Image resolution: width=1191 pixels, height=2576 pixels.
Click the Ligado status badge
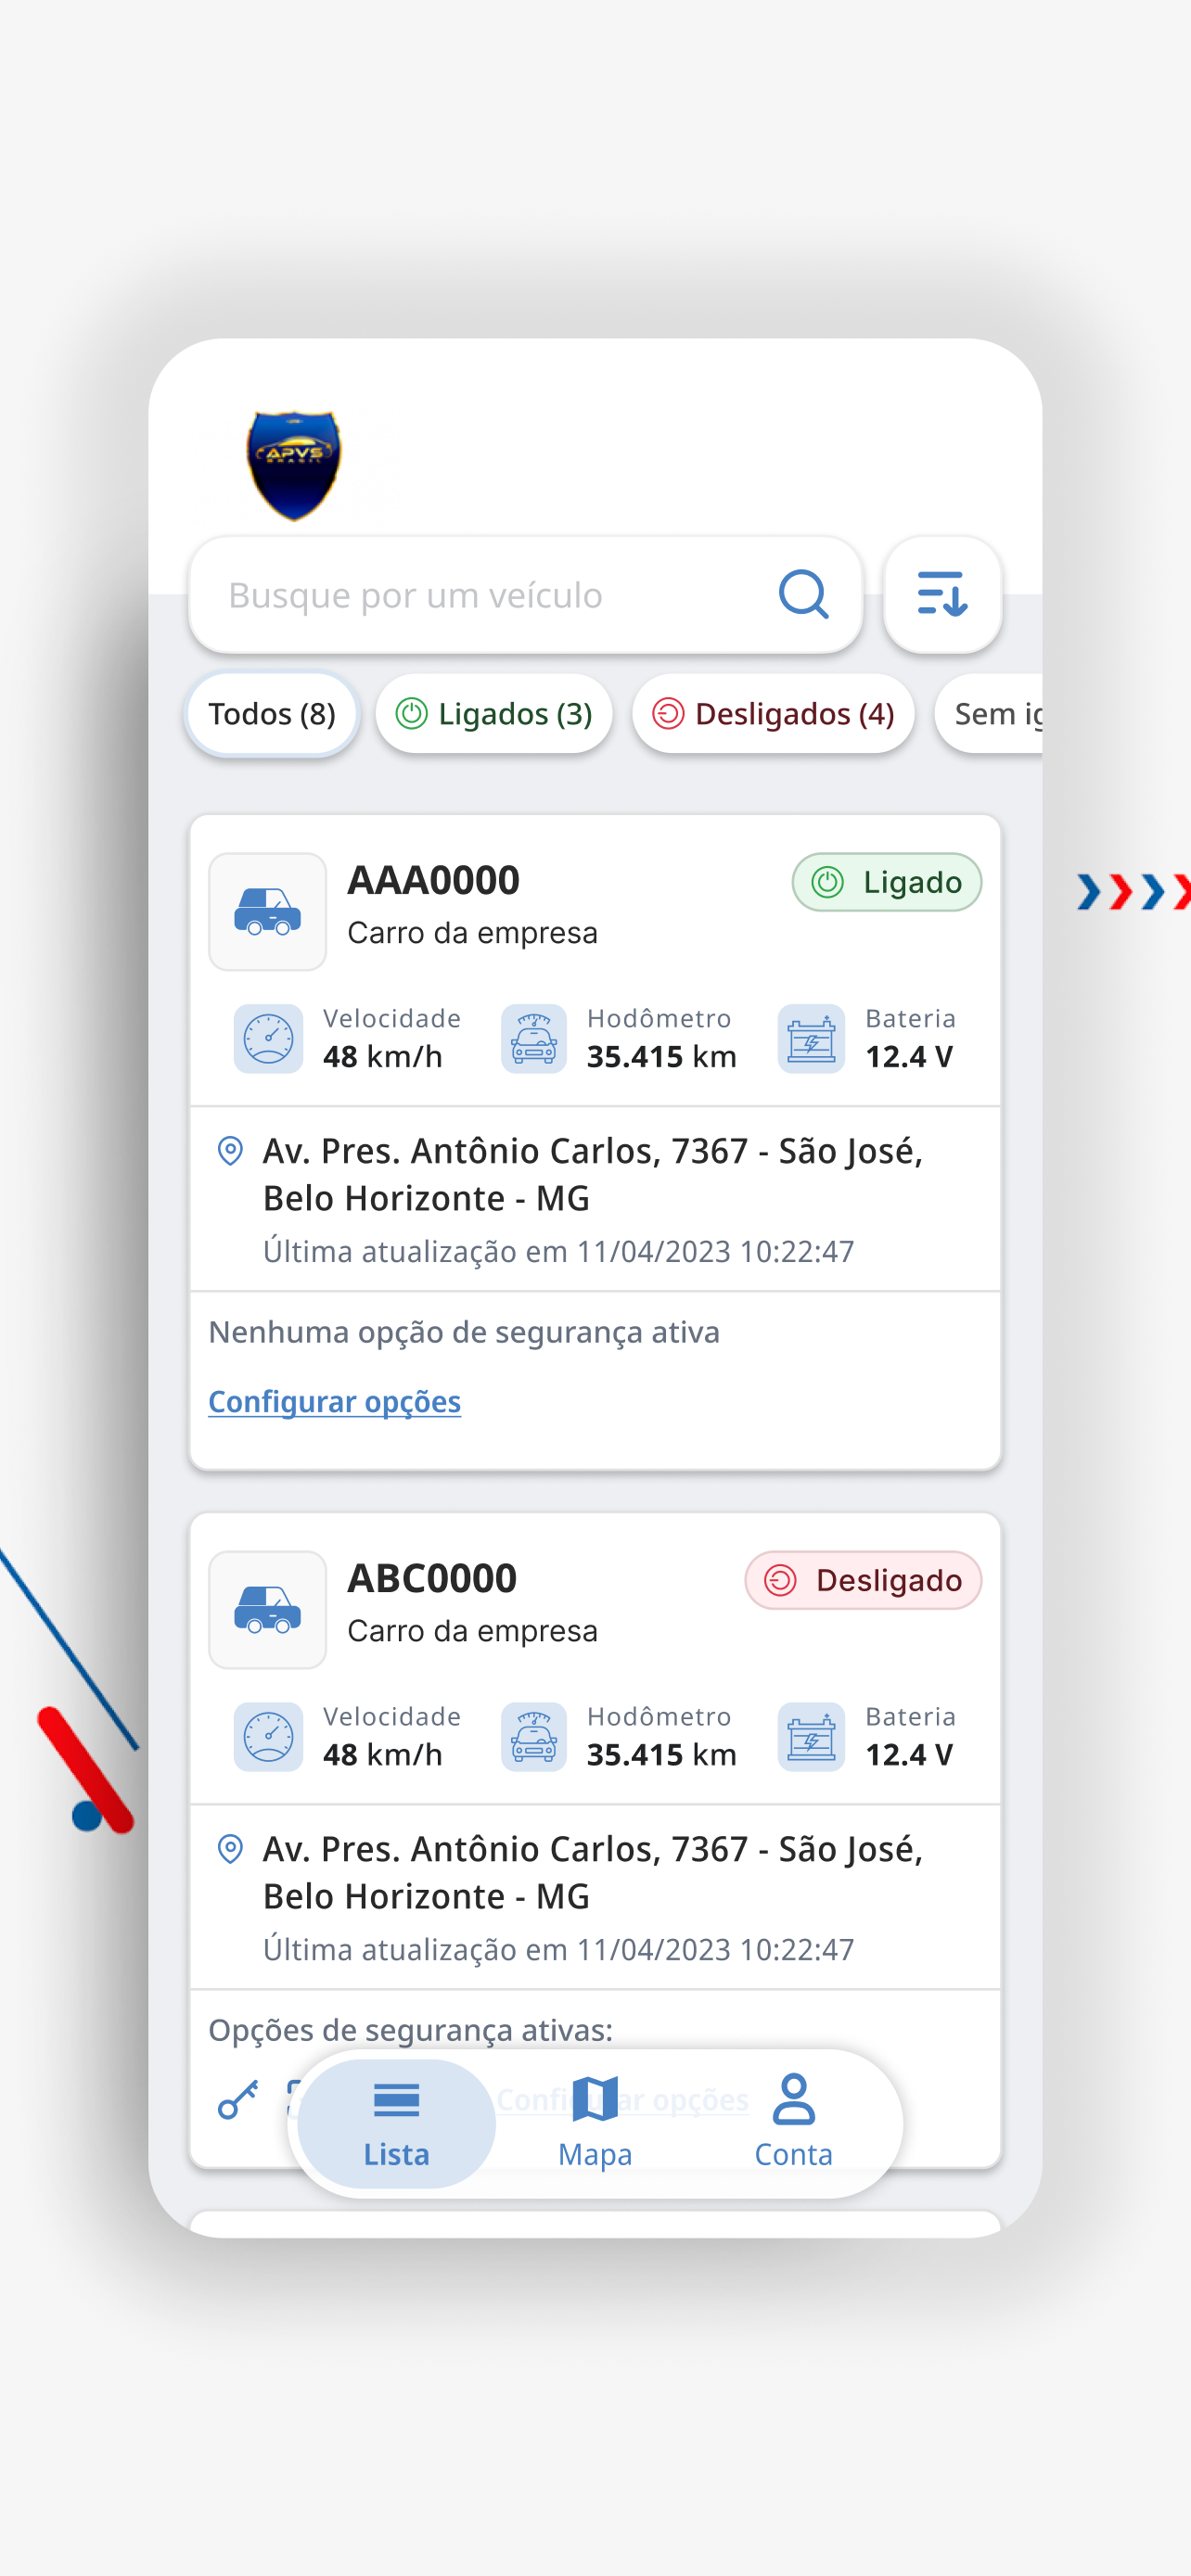click(886, 882)
